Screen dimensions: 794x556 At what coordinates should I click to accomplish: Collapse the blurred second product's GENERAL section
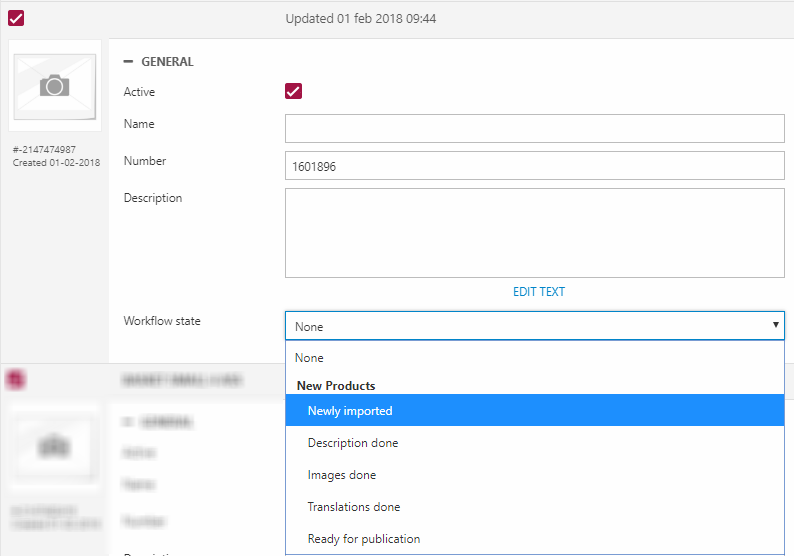tap(128, 422)
